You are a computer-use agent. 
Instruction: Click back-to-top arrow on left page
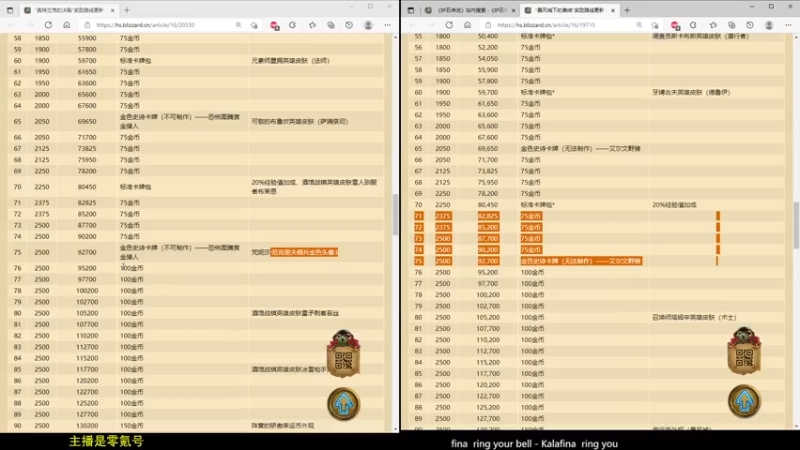coord(343,404)
